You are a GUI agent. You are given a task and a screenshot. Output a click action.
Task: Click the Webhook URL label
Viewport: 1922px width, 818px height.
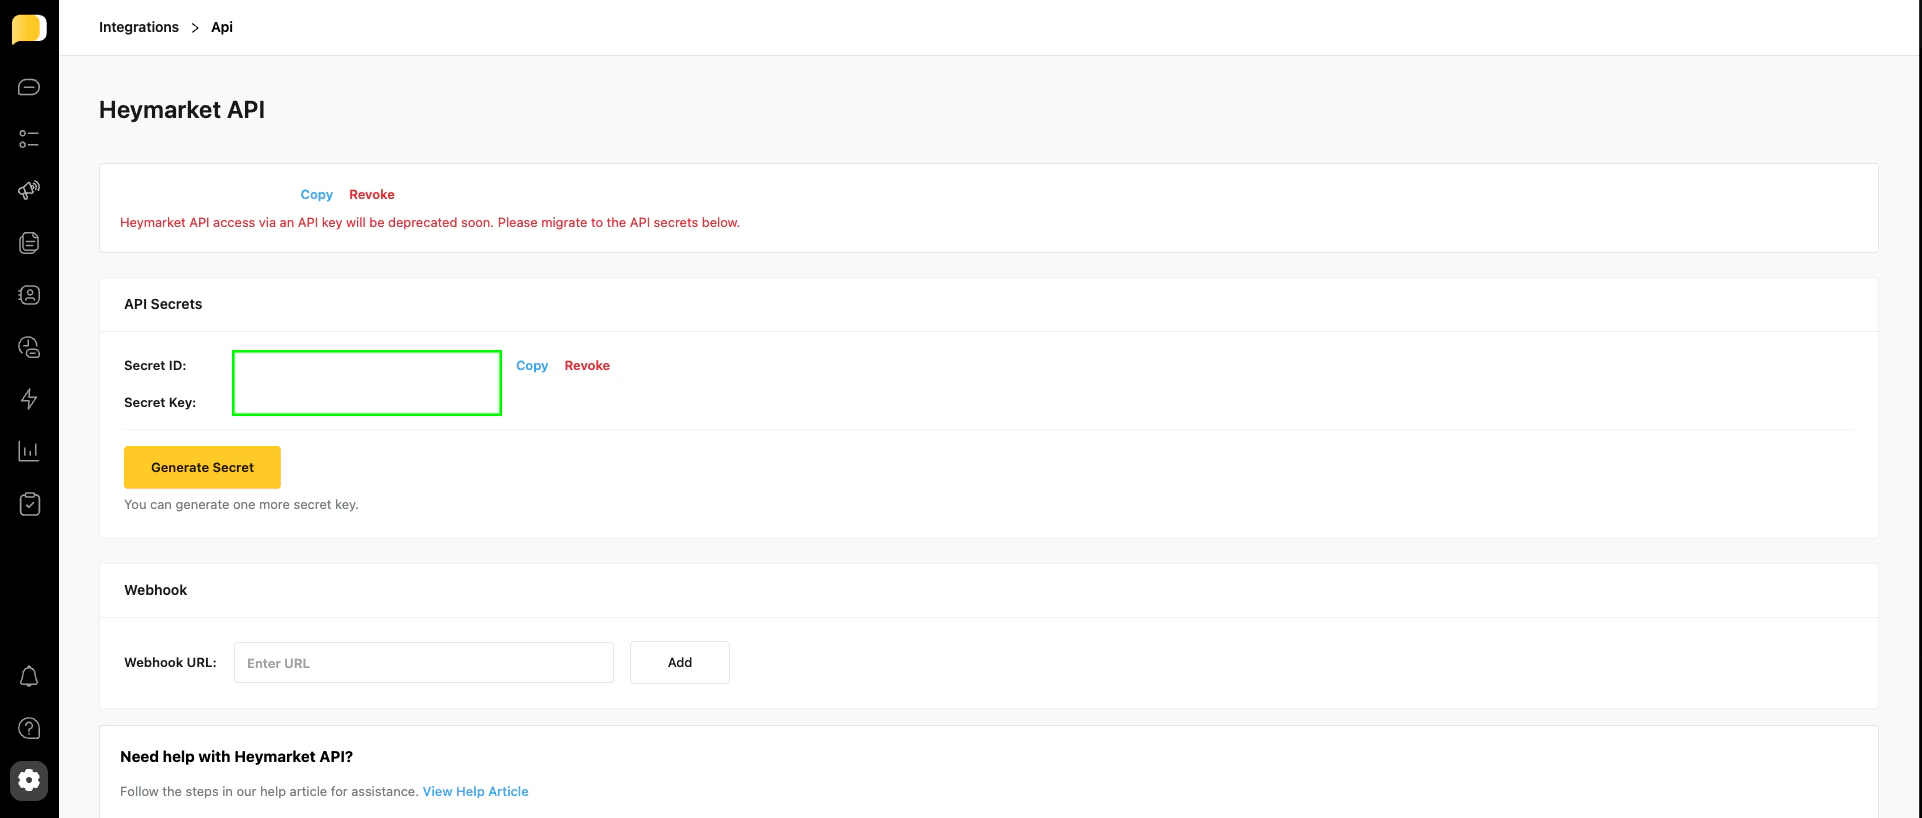(170, 663)
